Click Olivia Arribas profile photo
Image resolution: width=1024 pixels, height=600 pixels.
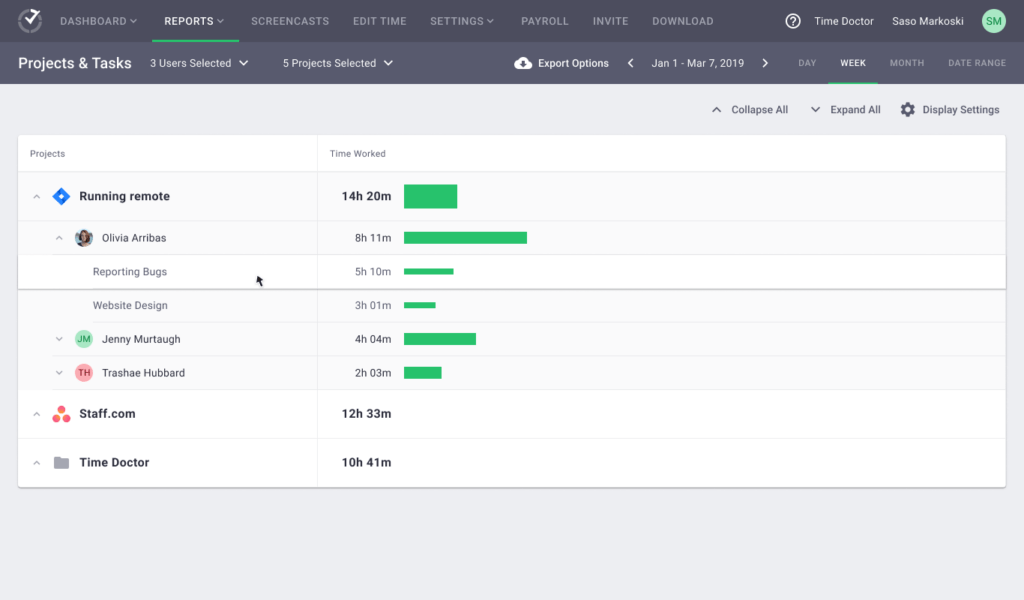[x=84, y=238]
